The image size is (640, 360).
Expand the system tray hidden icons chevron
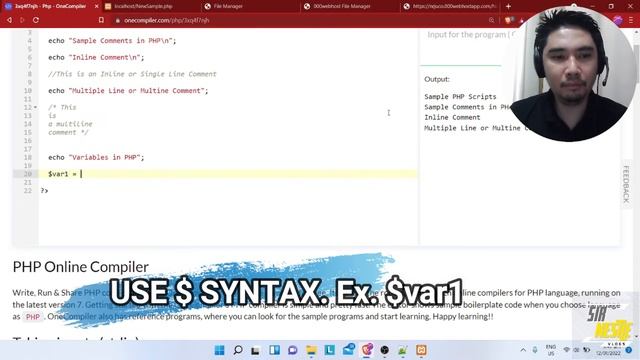523,350
